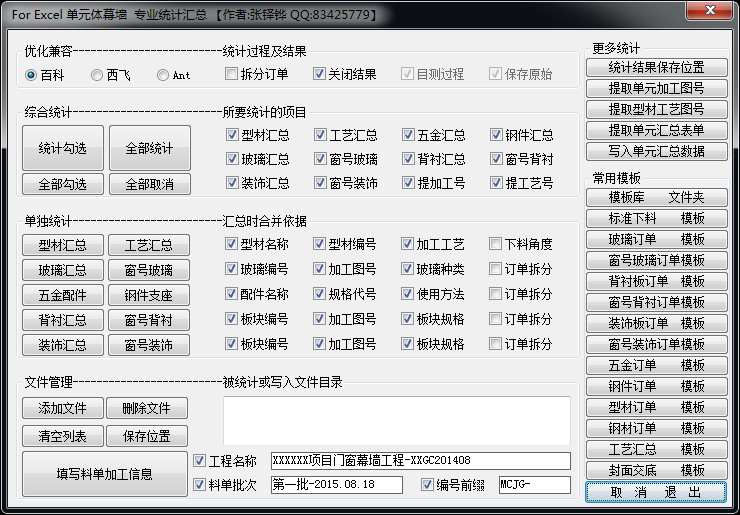Select the Ant compatibility option
The height and width of the screenshot is (515, 740).
click(x=163, y=75)
